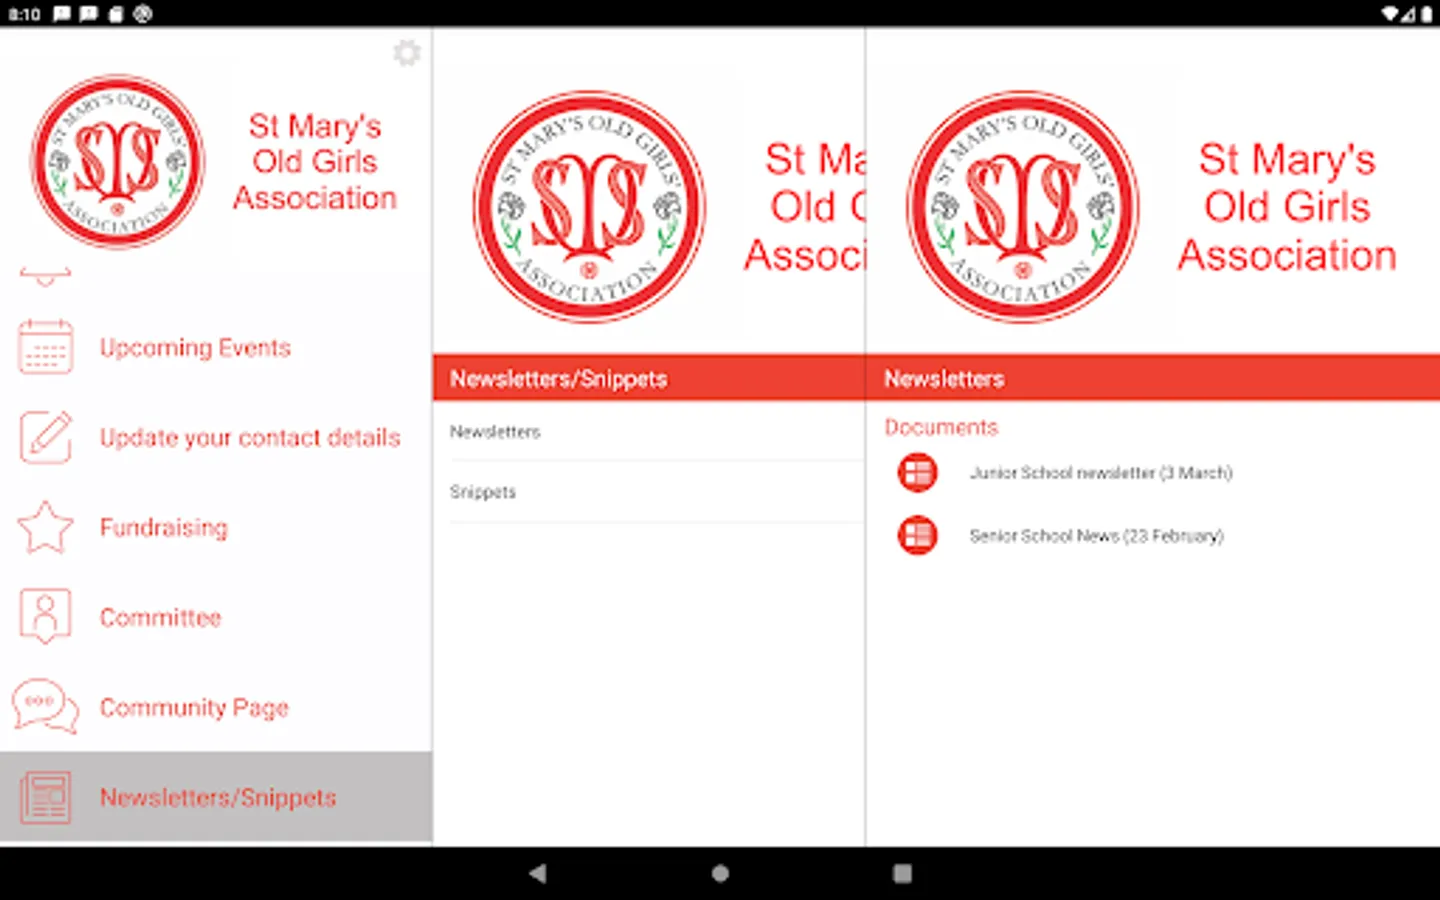The image size is (1440, 900).
Task: Click the sidebar St Mary's crest logo
Action: click(118, 161)
